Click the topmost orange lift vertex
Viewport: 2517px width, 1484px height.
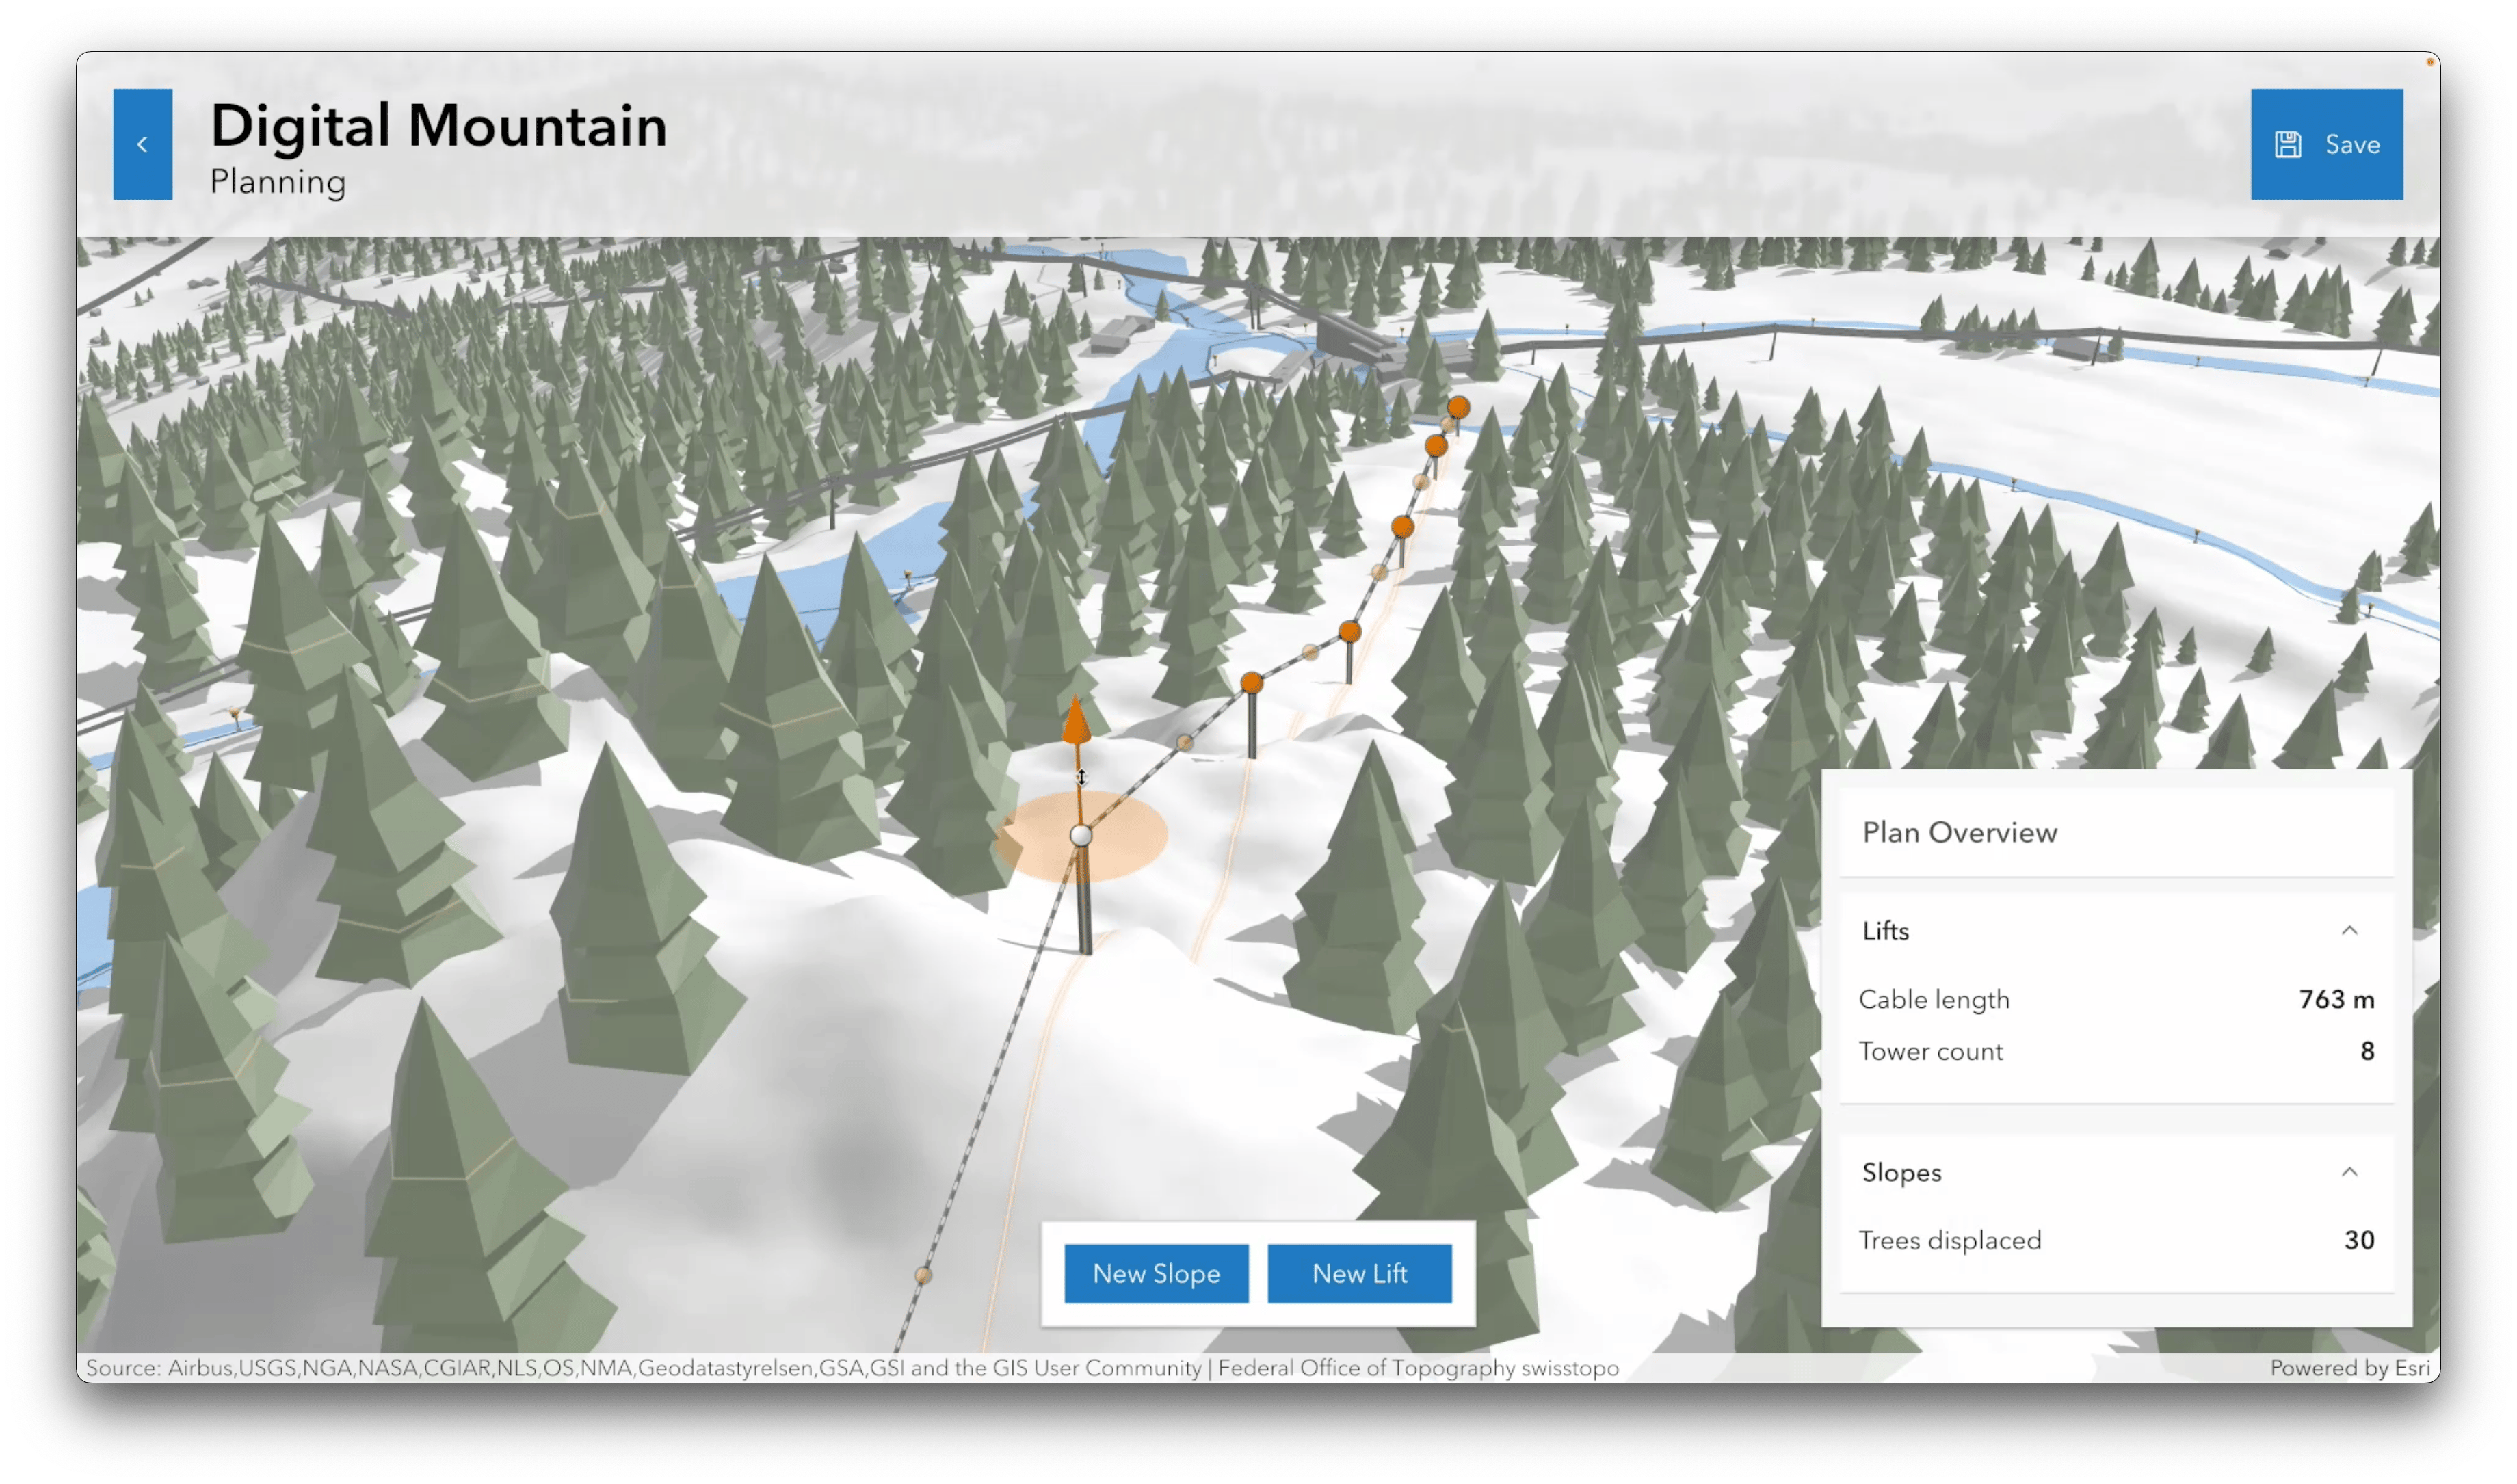click(x=1458, y=407)
